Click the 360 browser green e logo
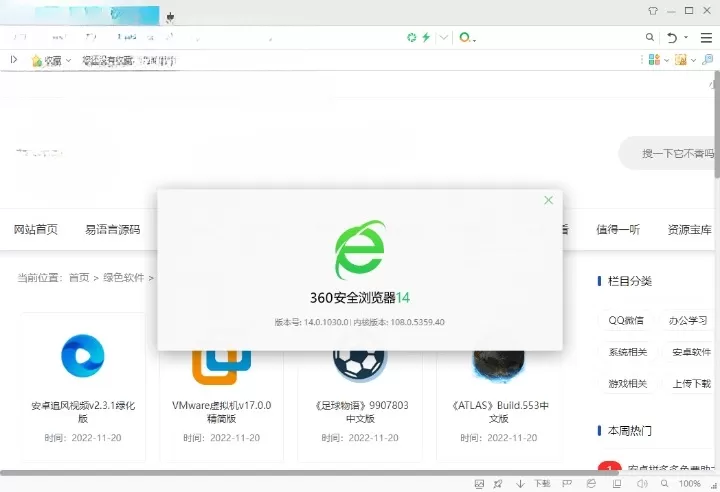This screenshot has height=492, width=720. coord(360,249)
